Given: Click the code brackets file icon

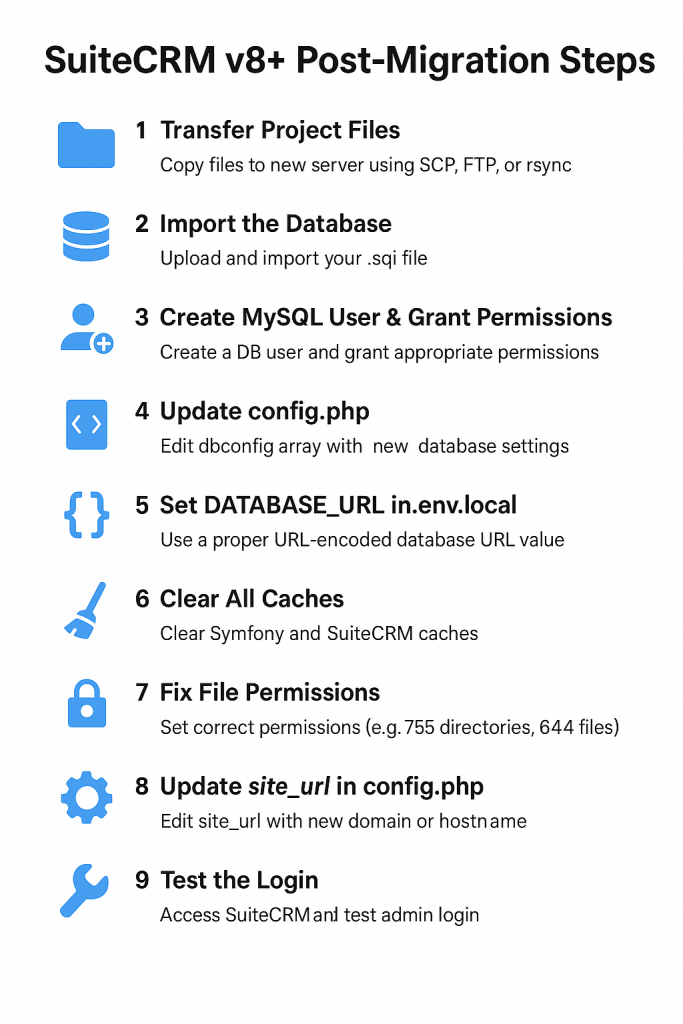Looking at the screenshot, I should pos(87,424).
